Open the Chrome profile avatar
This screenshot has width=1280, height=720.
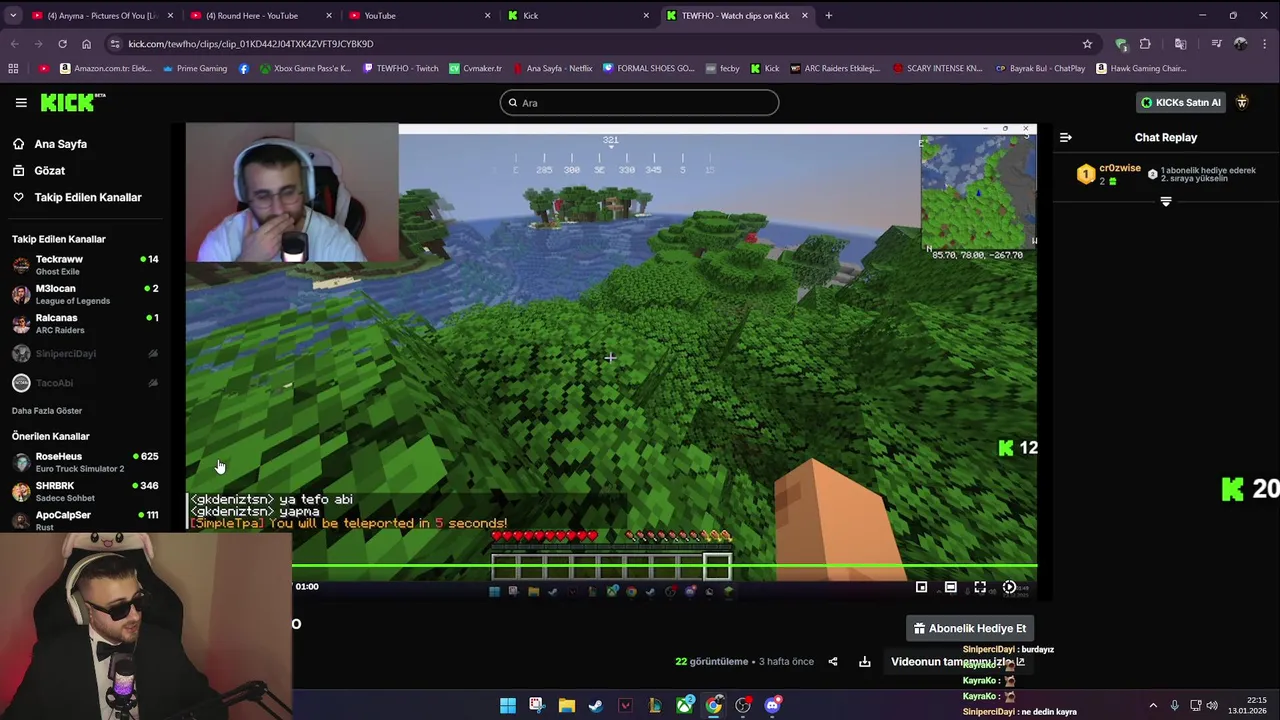click(x=1240, y=44)
